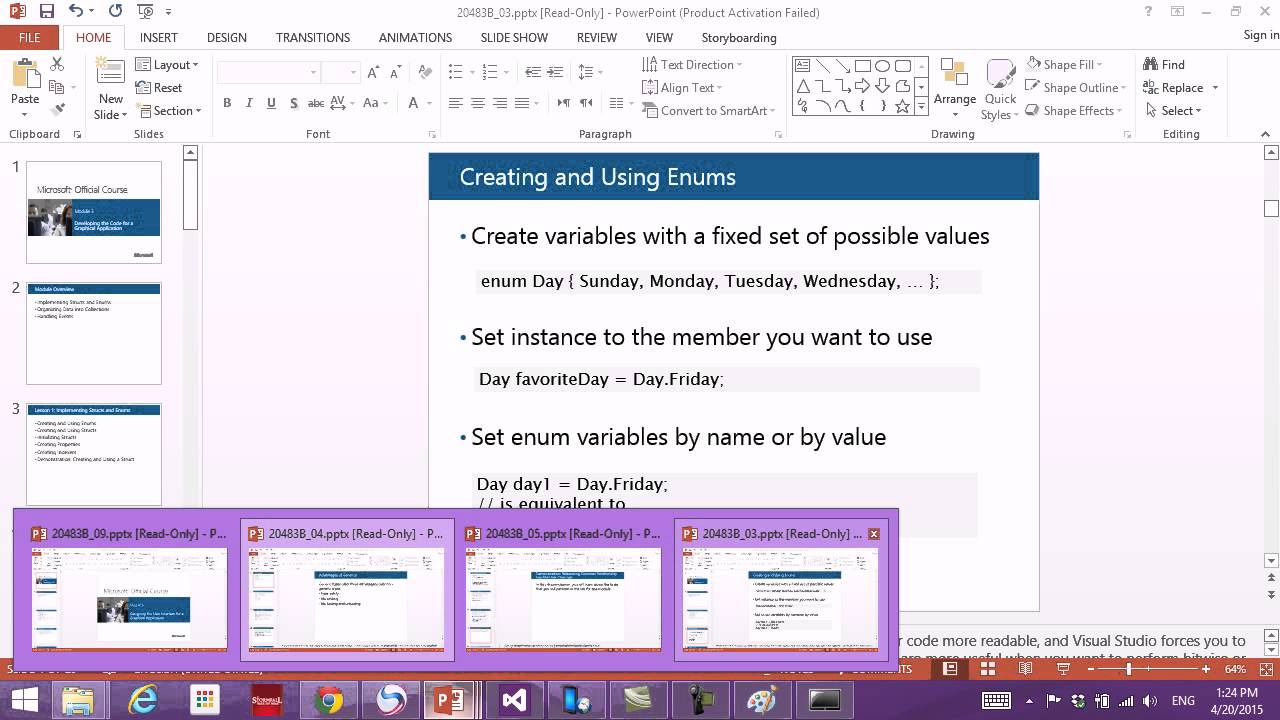The image size is (1280, 720).
Task: Start Slide Show from status bar icon
Action: tap(1063, 669)
